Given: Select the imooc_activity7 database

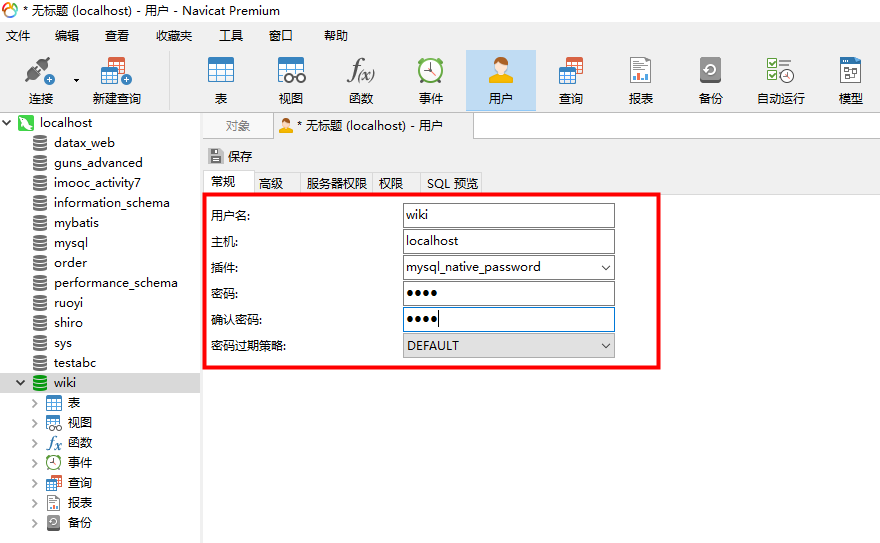Looking at the screenshot, I should point(97,183).
